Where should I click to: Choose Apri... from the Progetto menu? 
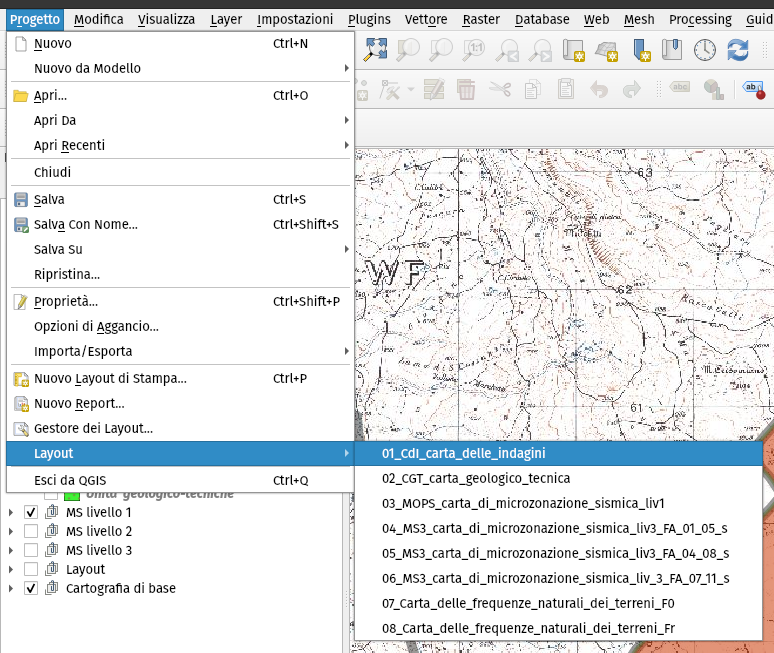click(180, 95)
